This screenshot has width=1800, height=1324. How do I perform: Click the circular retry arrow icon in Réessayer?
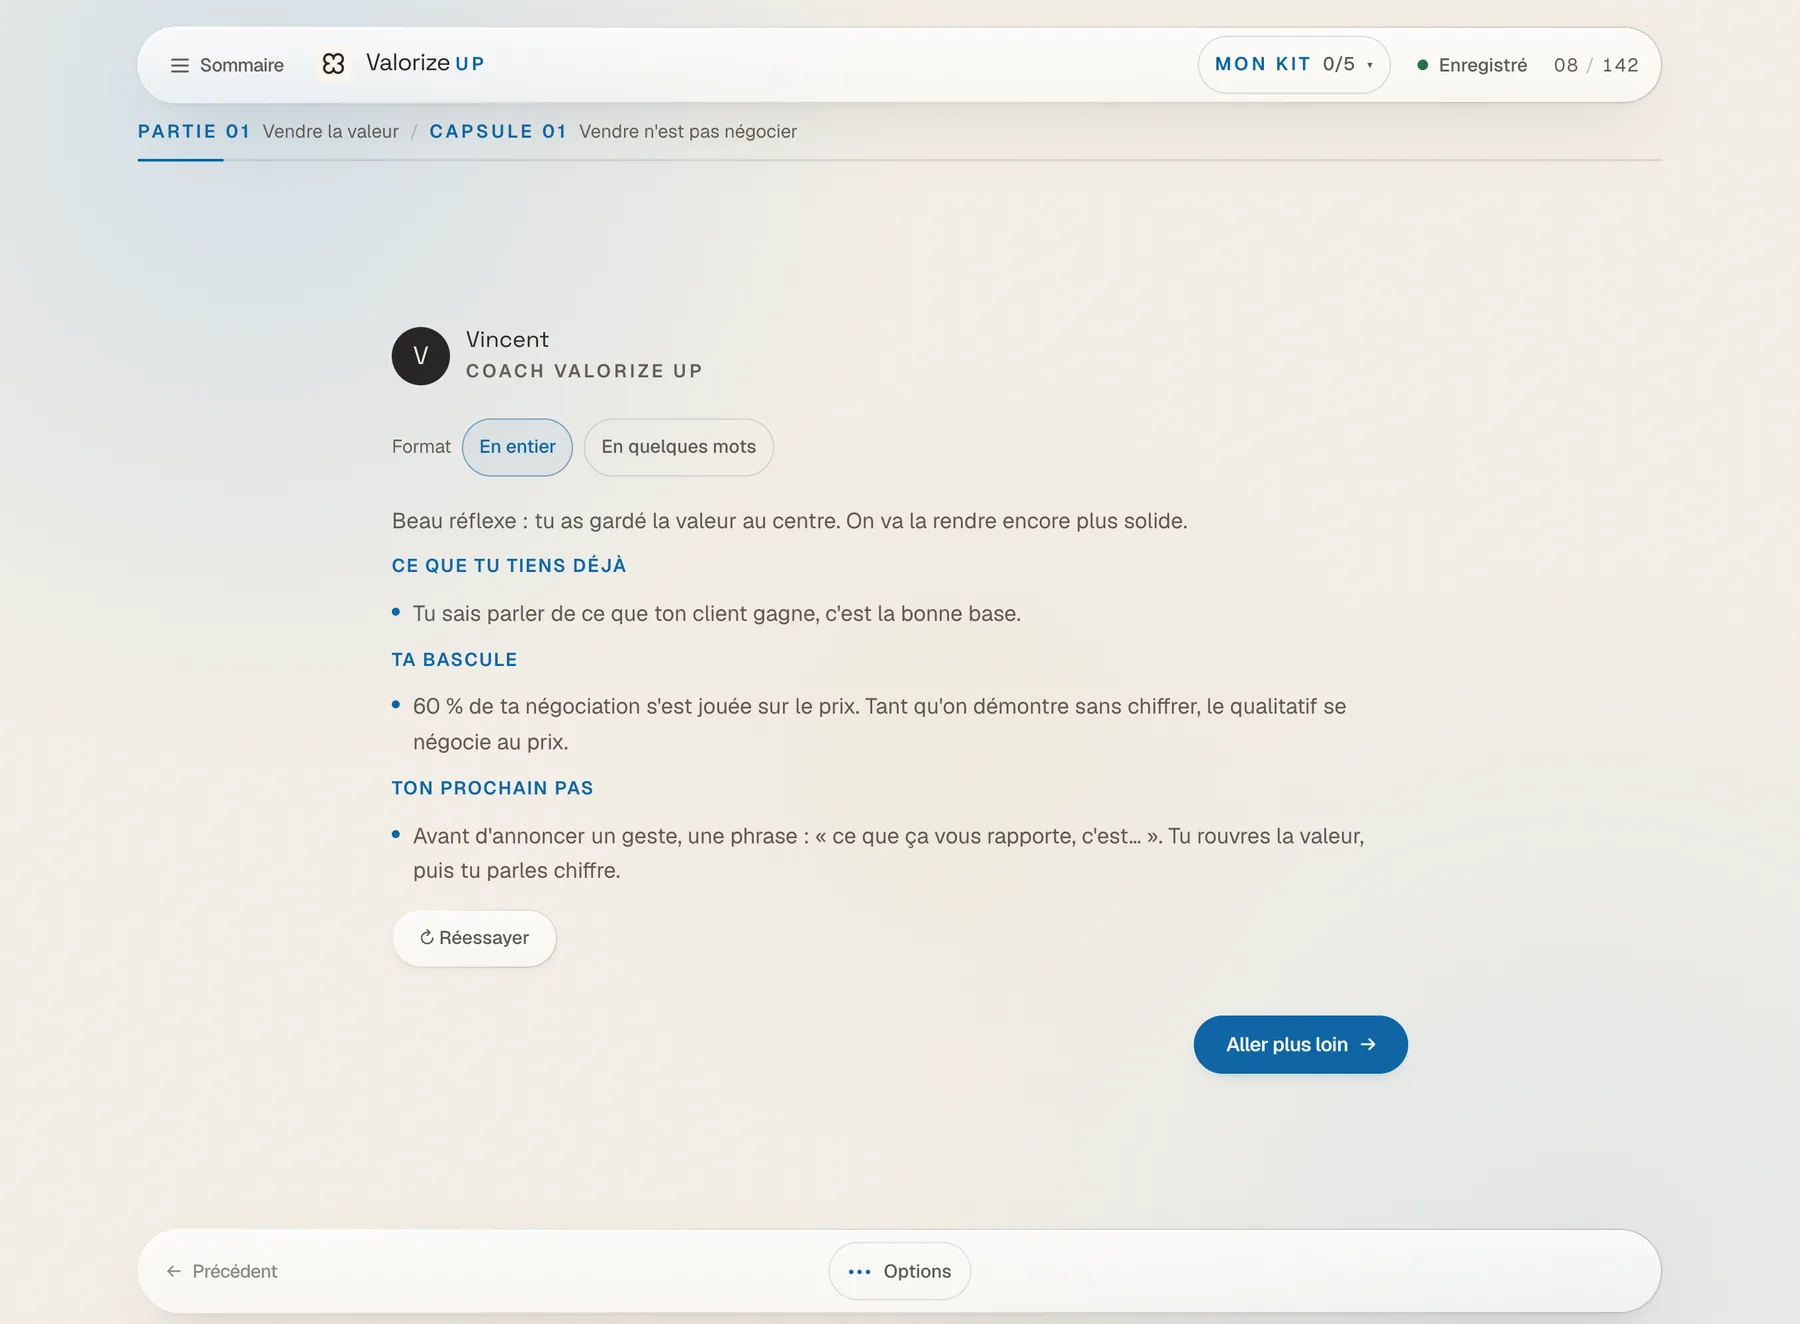pyautogui.click(x=427, y=937)
